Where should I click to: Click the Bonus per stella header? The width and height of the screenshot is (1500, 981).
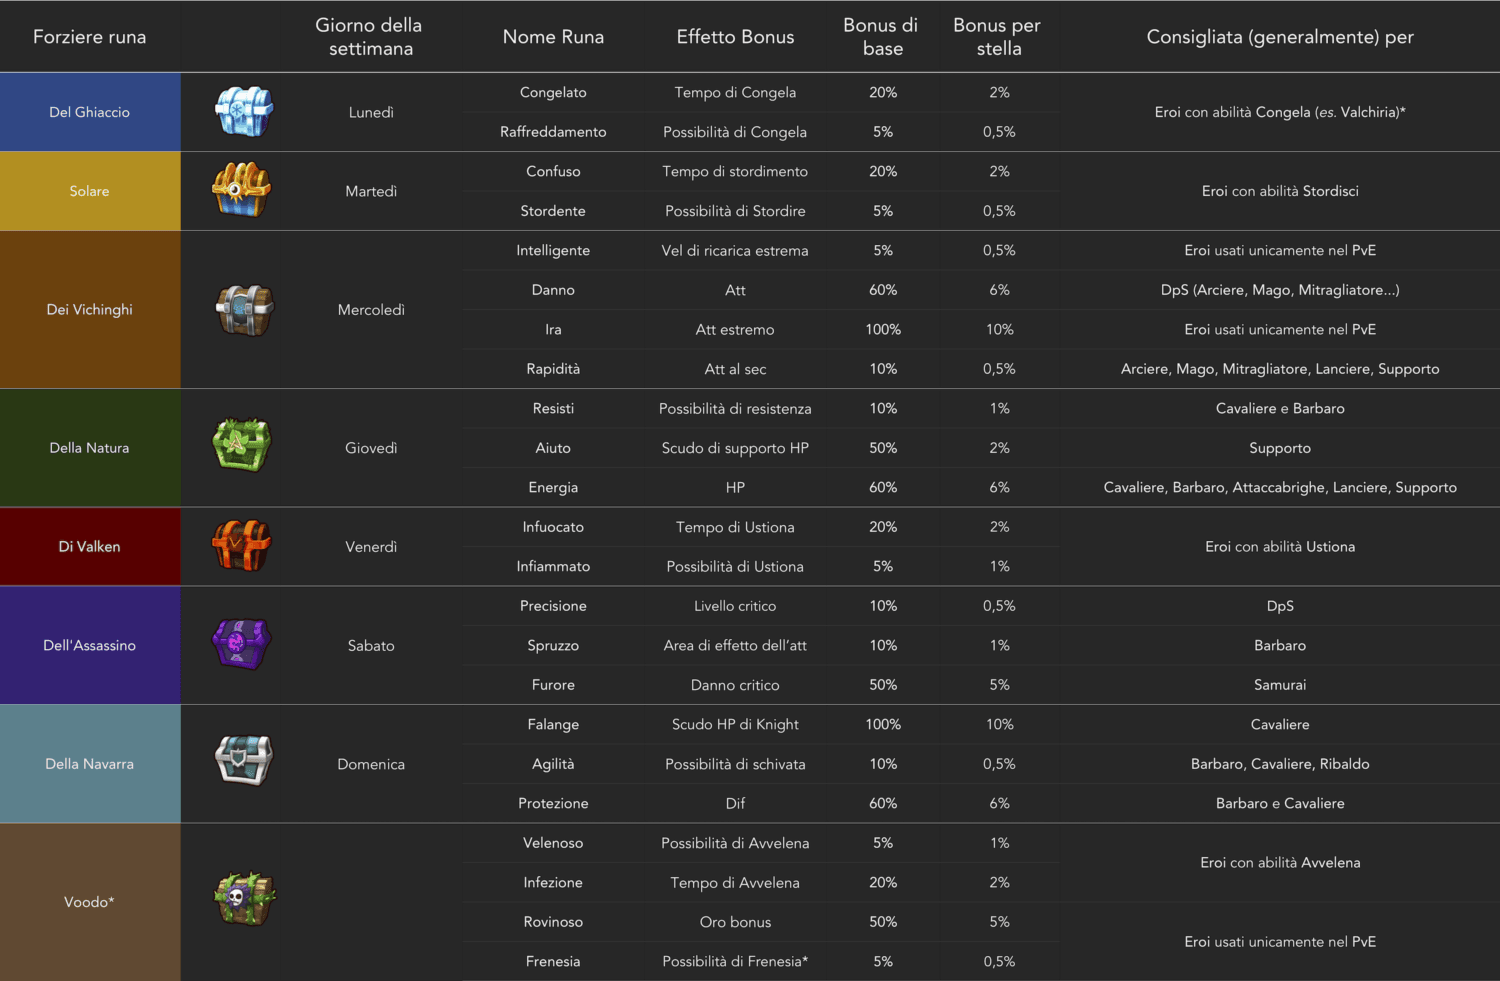coord(998,37)
